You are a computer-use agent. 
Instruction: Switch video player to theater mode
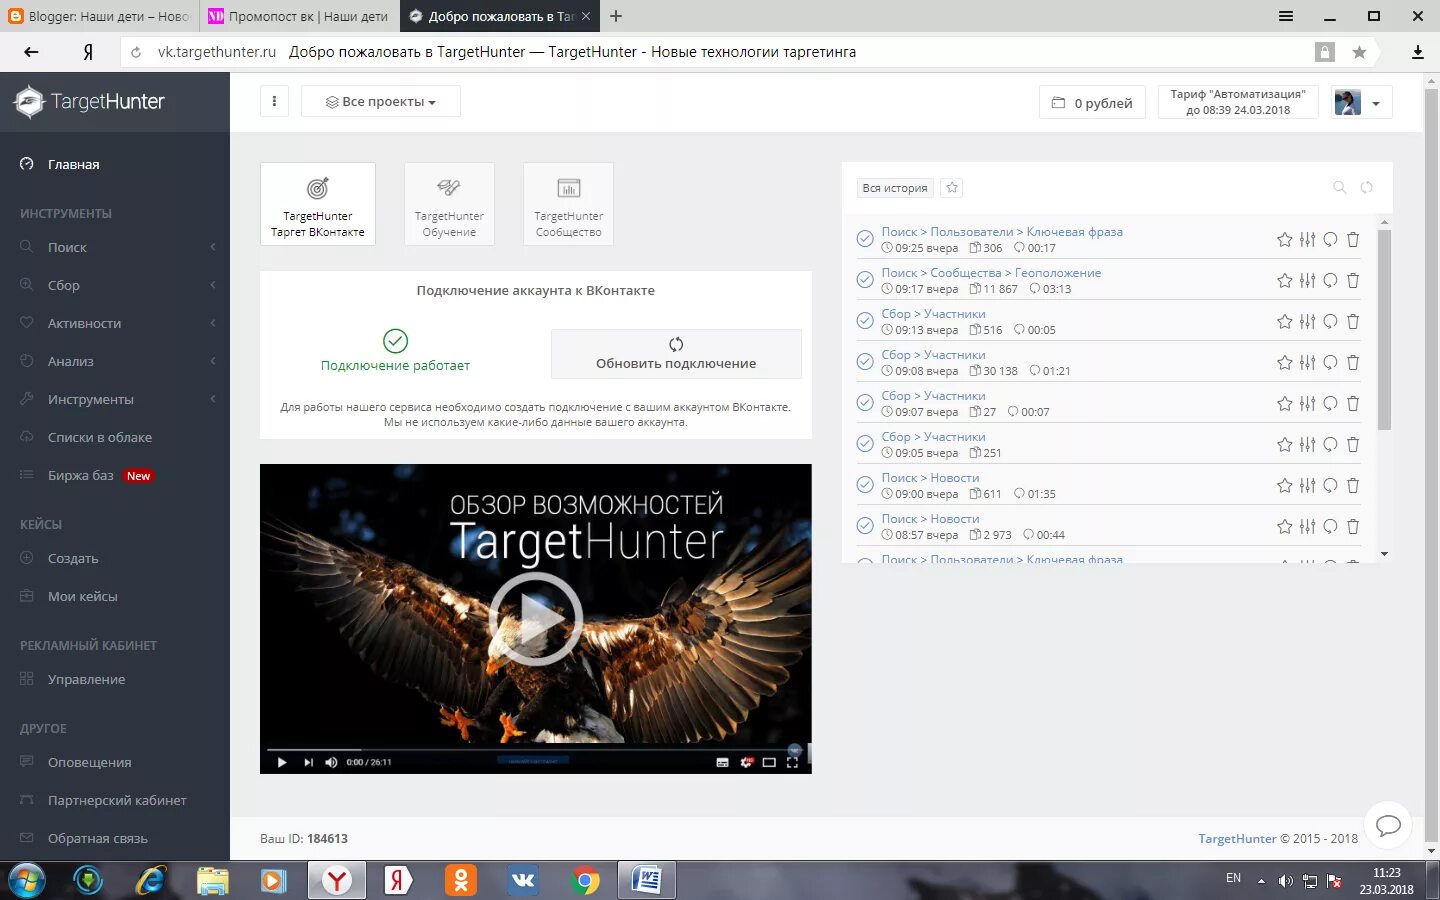pos(769,762)
